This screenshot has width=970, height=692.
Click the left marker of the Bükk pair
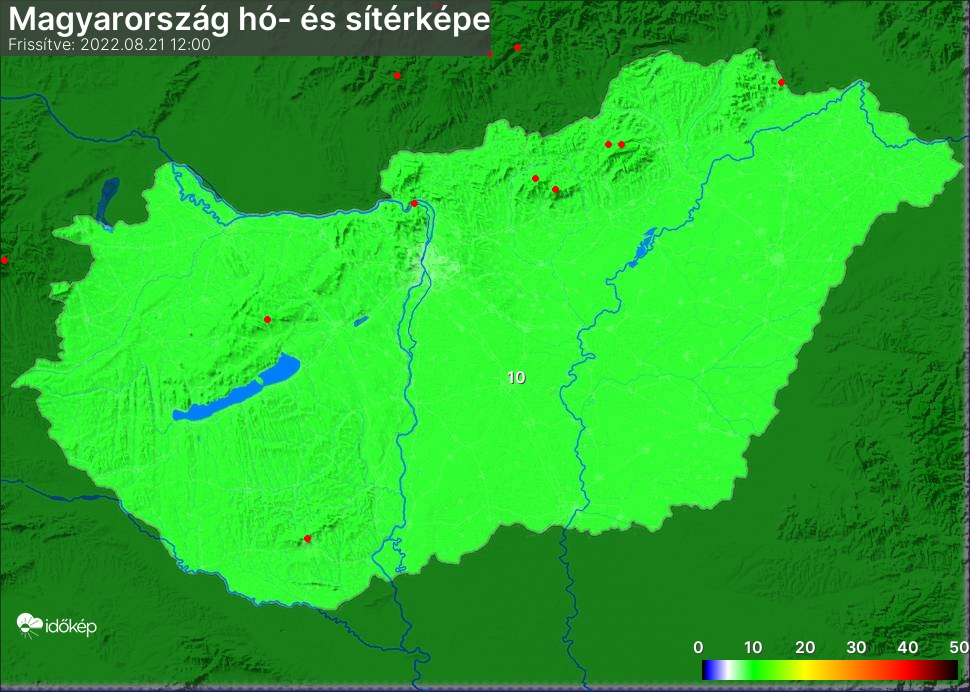(608, 144)
